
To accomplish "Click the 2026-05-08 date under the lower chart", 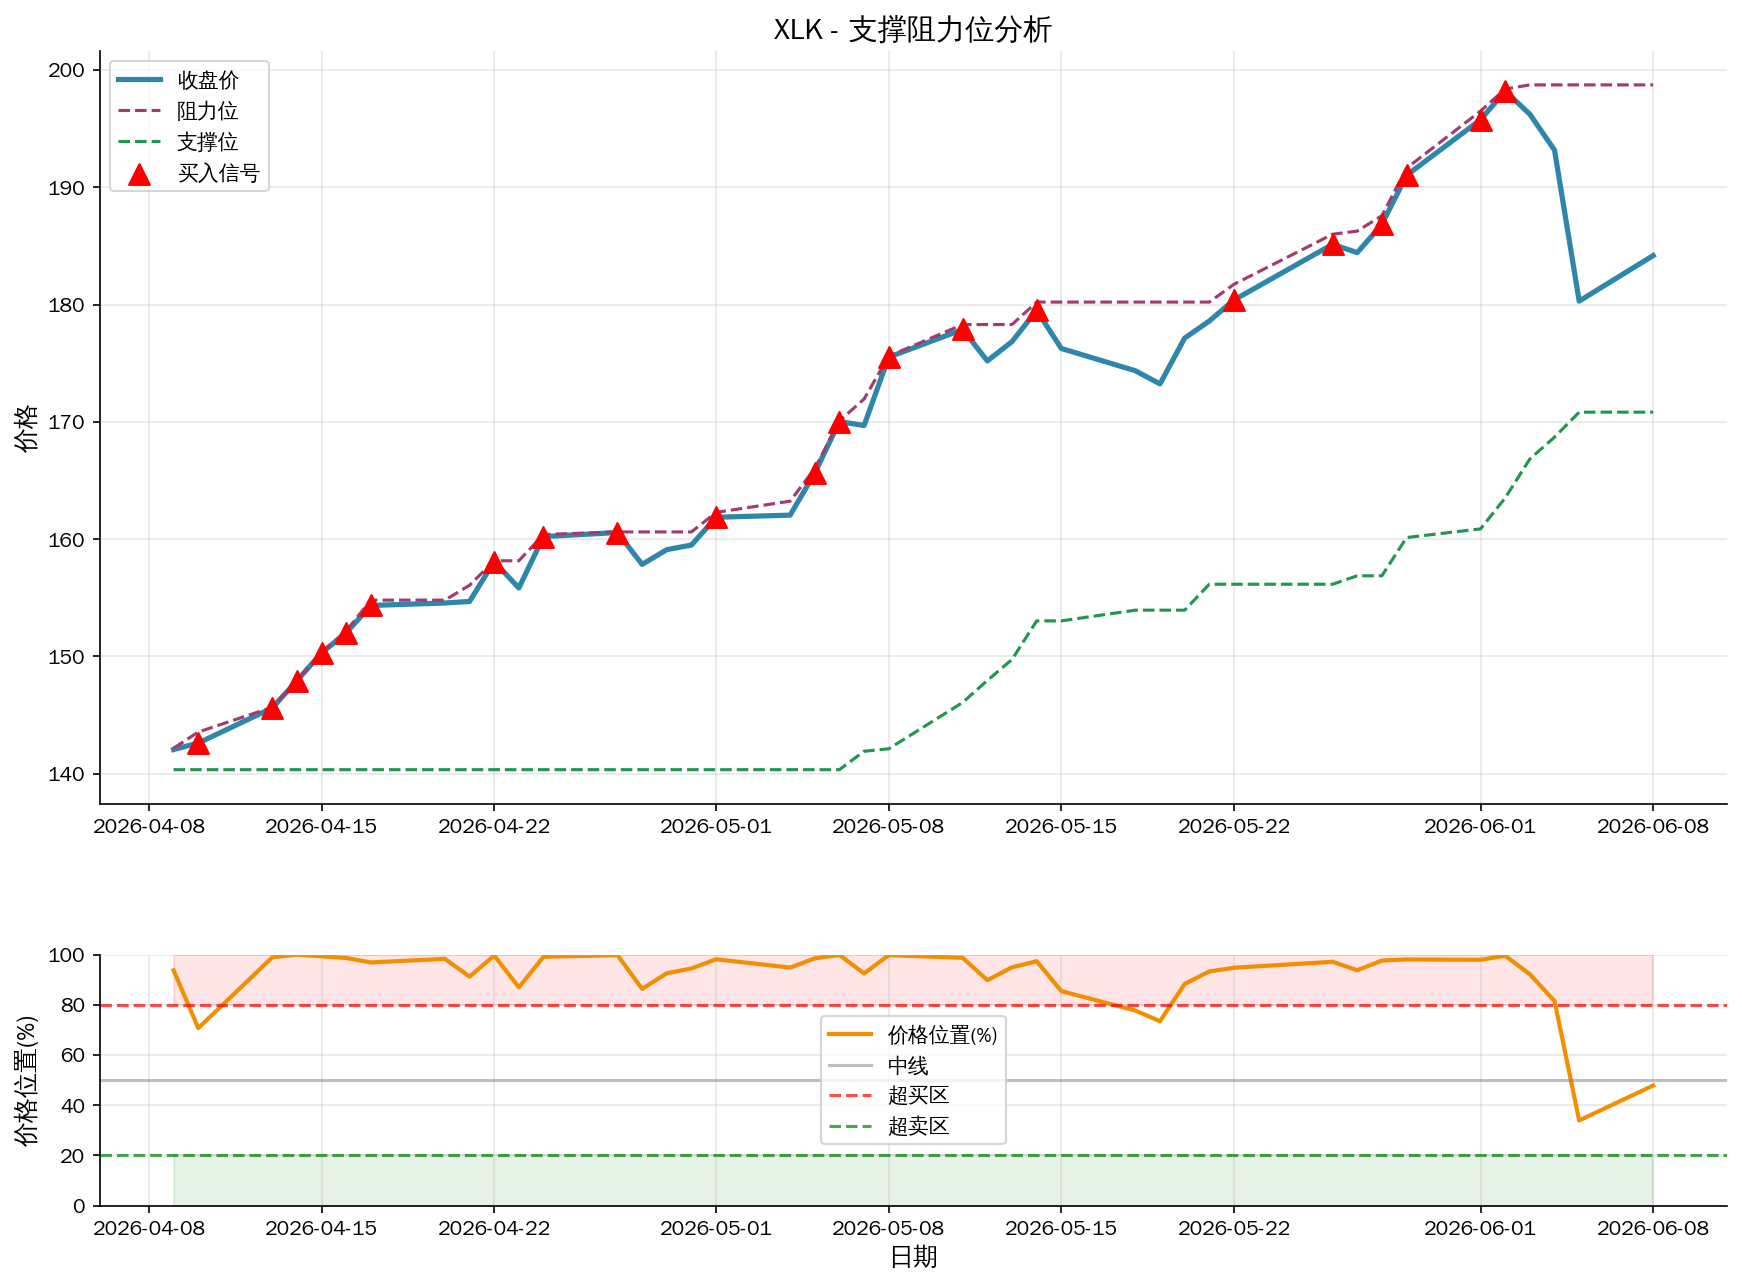I will 889,1229.
